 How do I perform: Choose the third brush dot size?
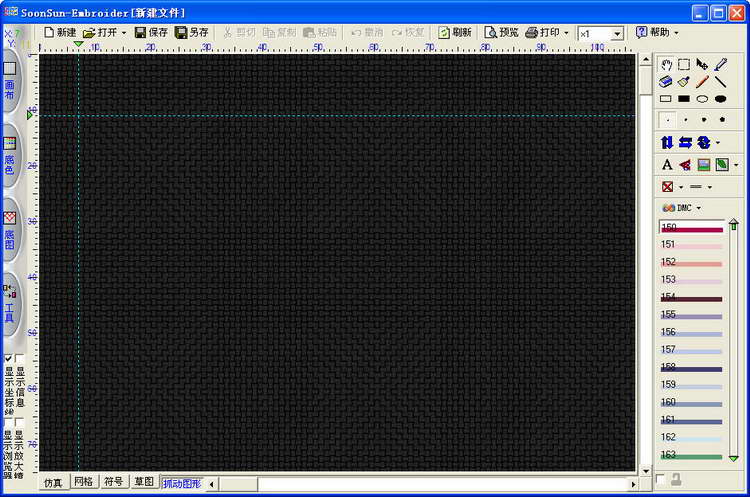pyautogui.click(x=704, y=120)
